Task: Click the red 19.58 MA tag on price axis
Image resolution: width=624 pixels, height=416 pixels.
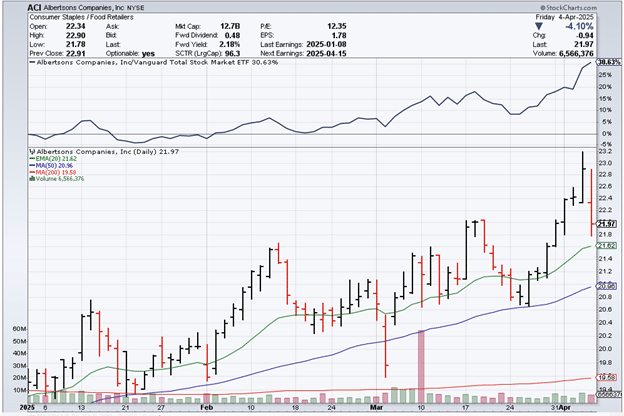Action: [607, 377]
